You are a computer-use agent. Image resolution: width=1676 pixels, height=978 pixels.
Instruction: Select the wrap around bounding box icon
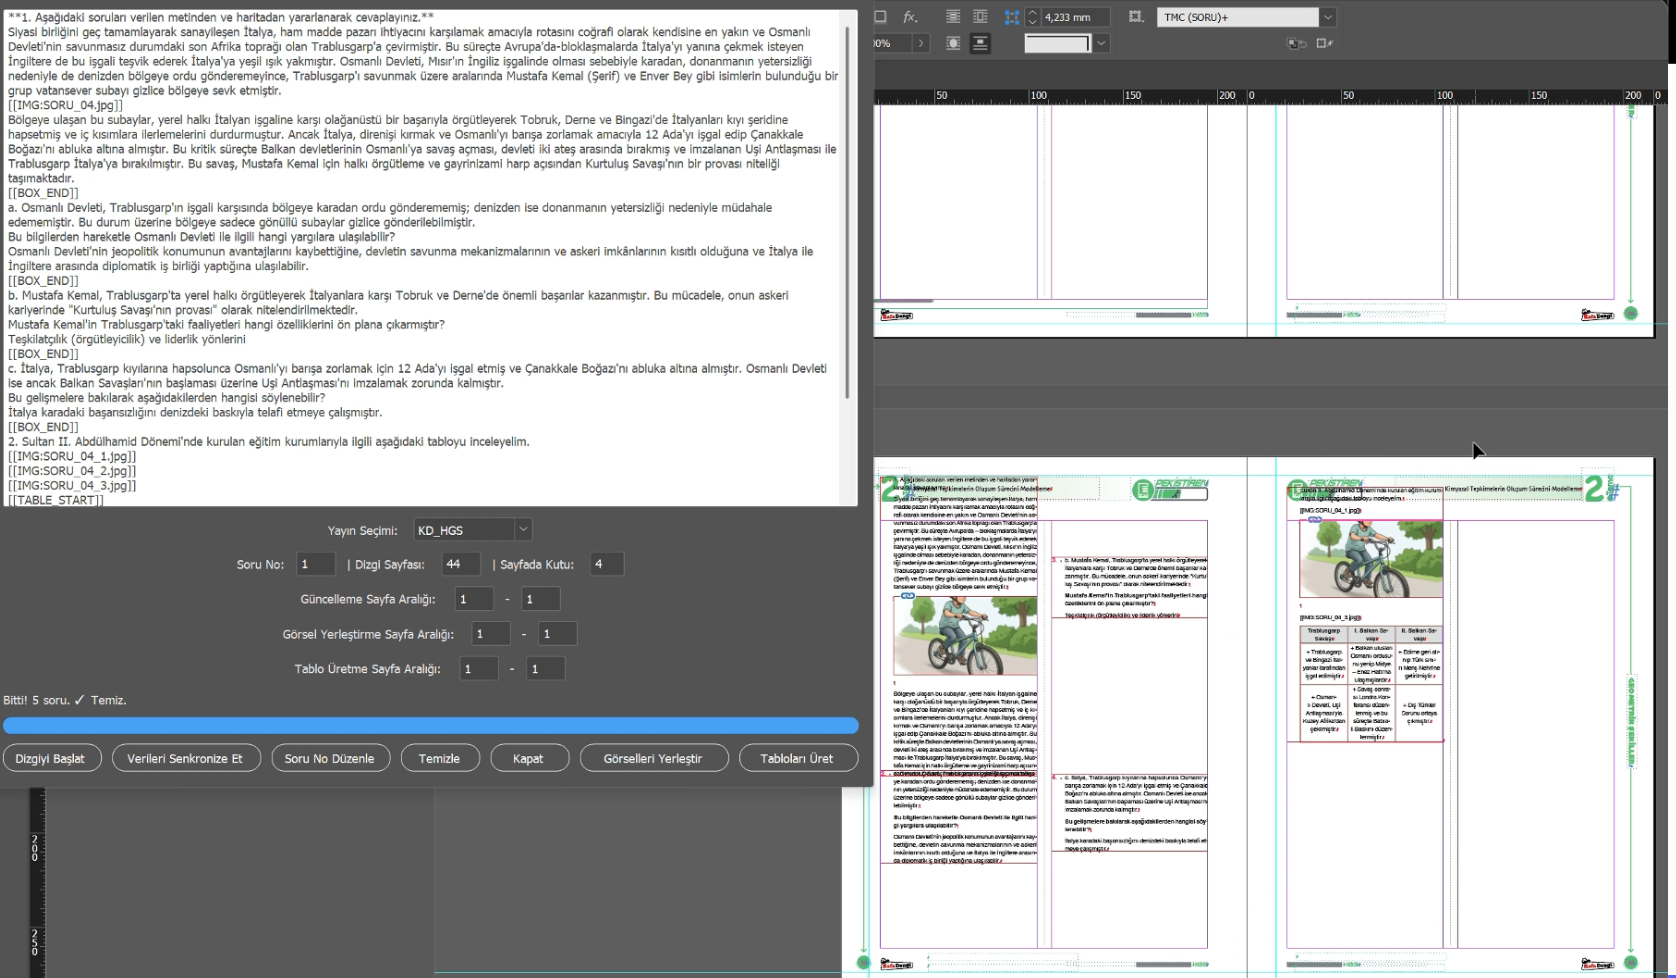[980, 17]
